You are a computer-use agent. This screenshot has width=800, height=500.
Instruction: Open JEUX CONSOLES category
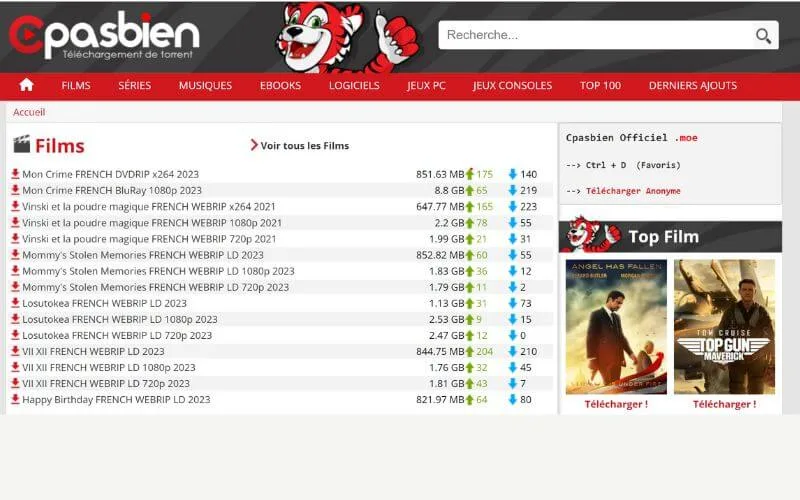[x=512, y=85]
